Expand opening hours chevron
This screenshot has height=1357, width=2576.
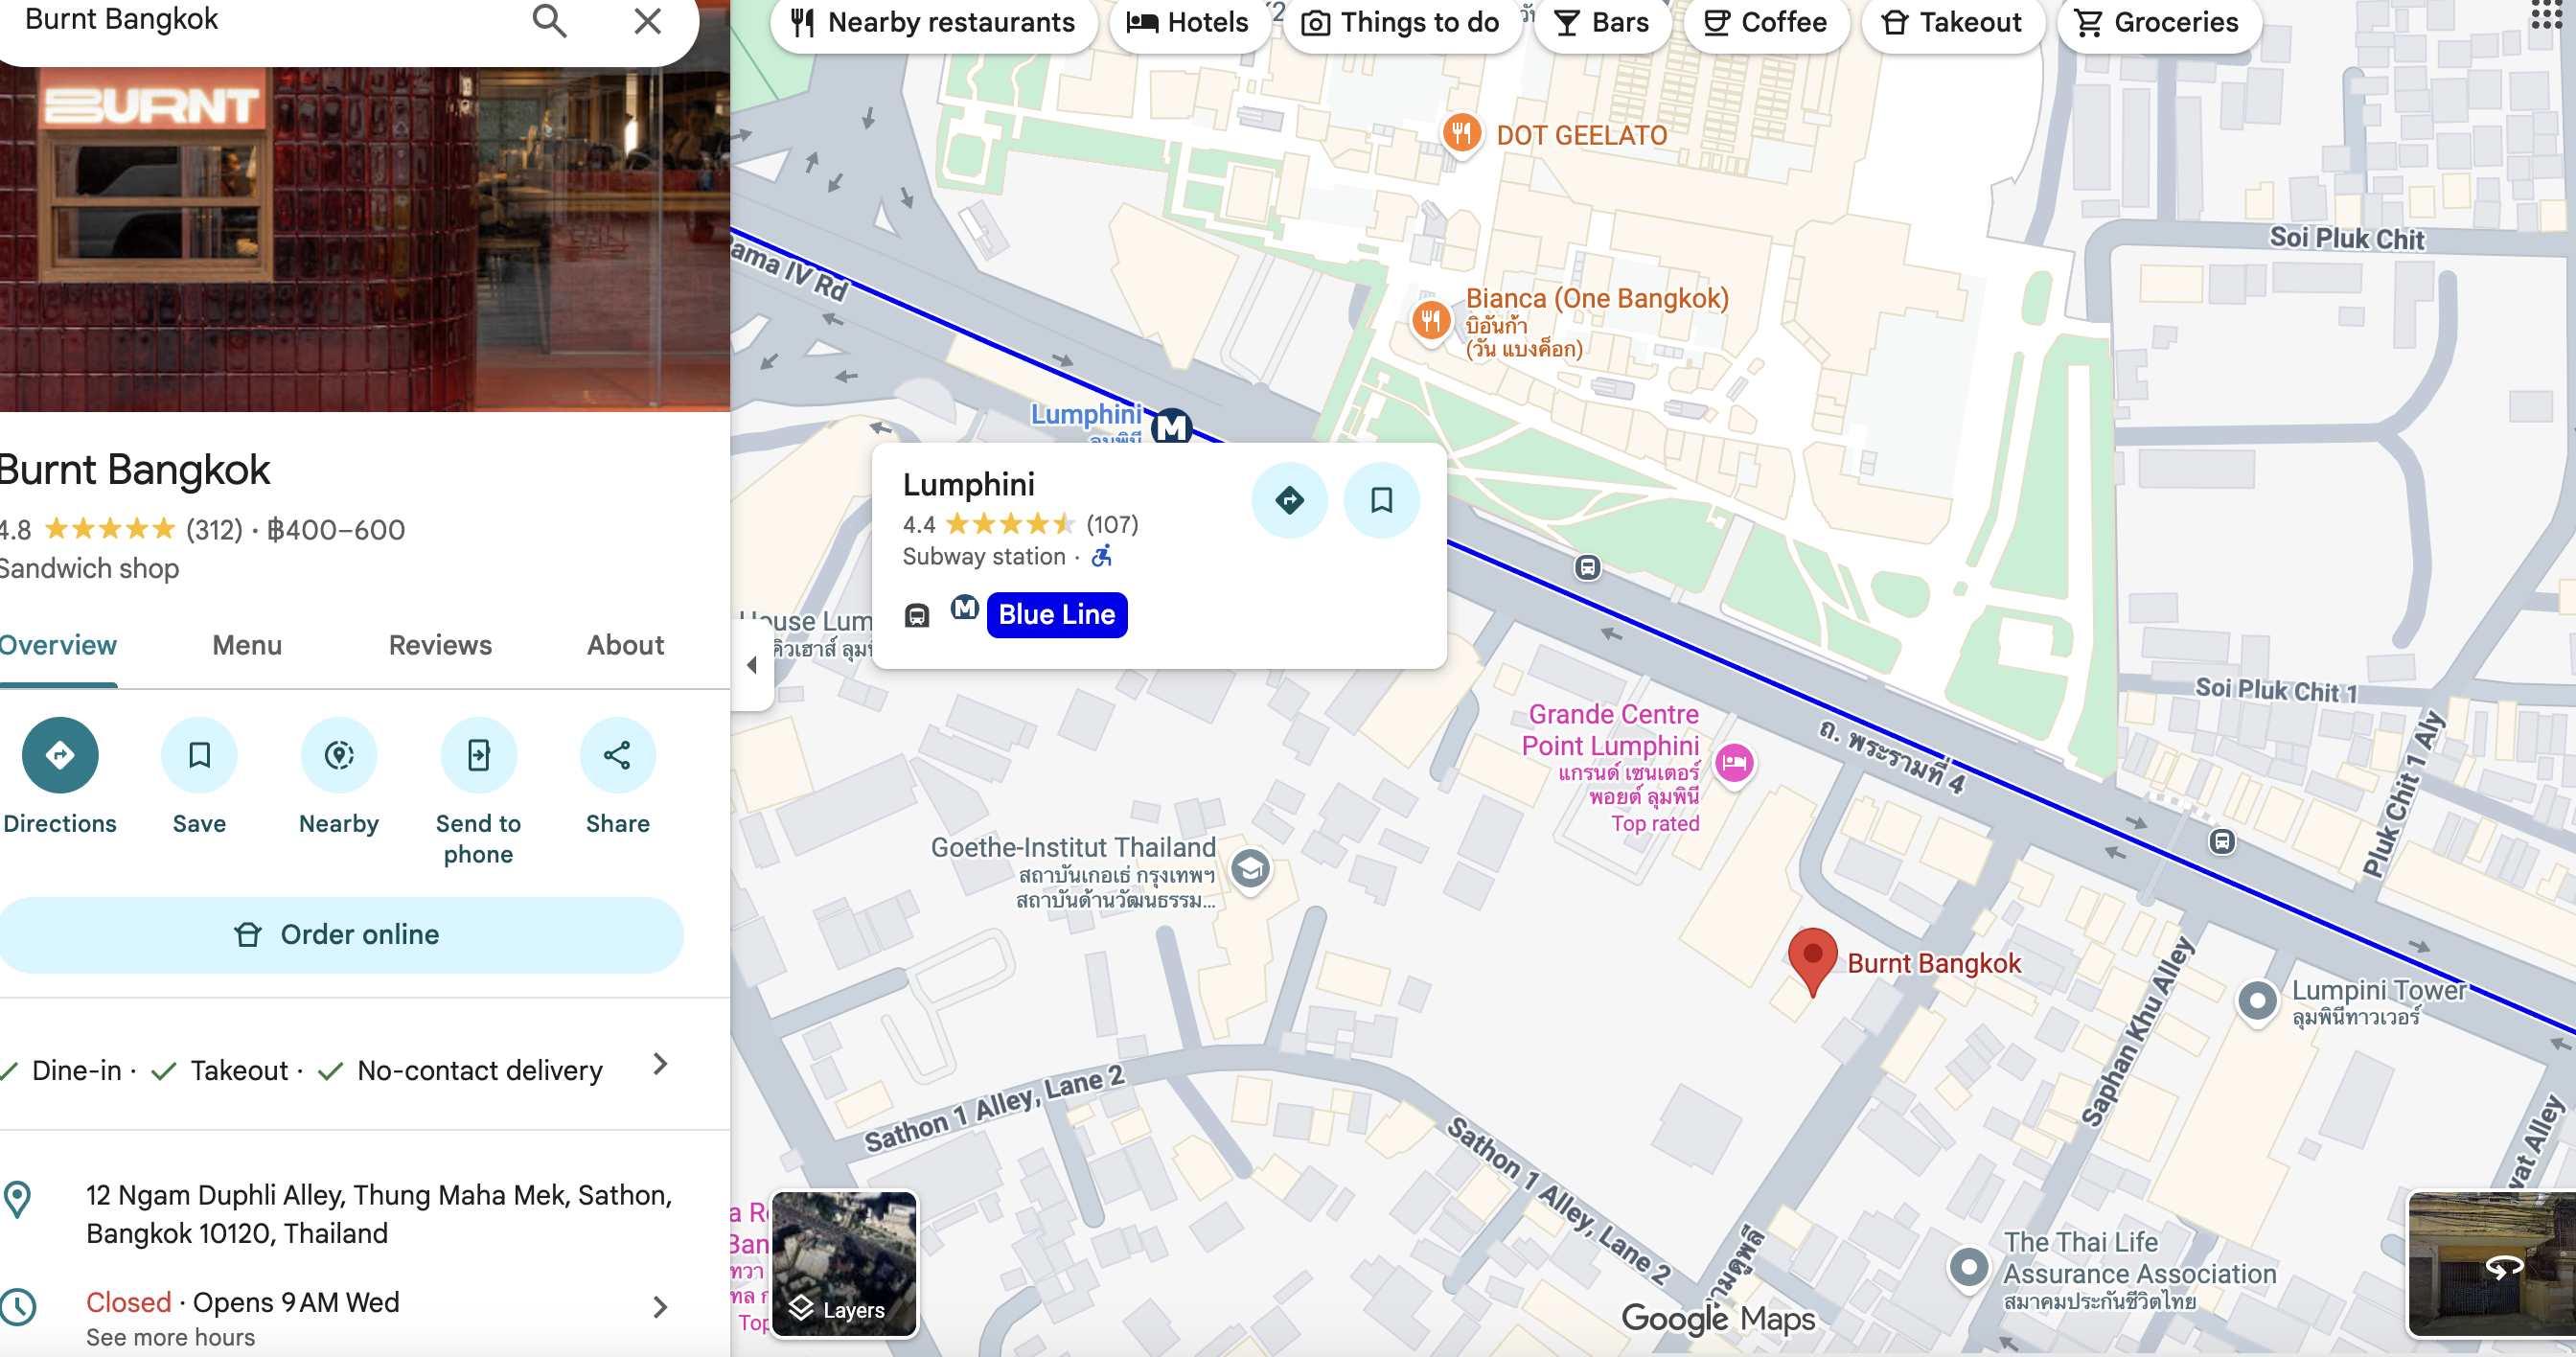[x=659, y=1307]
